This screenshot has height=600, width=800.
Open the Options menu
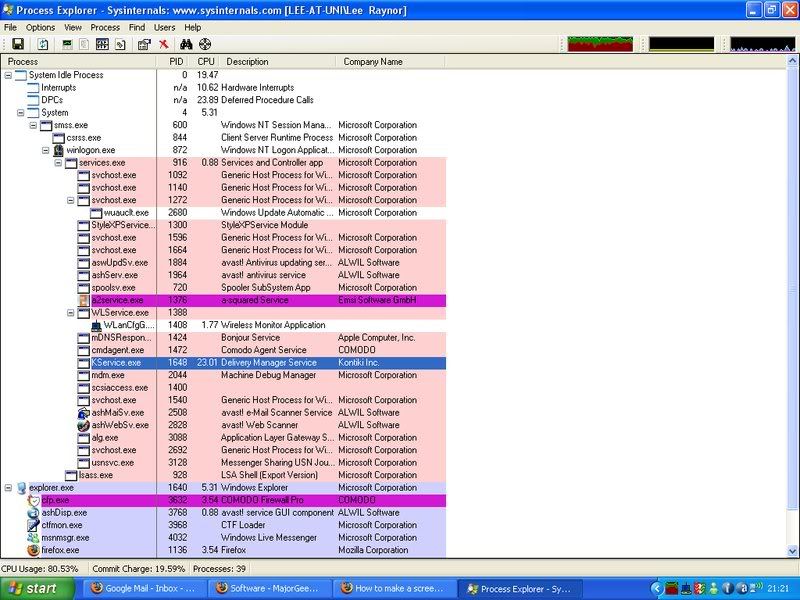40,27
